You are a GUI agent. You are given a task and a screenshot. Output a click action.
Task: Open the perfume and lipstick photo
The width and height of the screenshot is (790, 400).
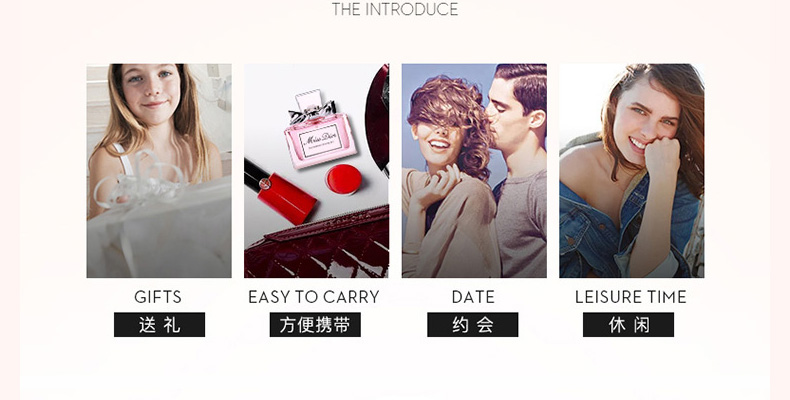(x=316, y=170)
